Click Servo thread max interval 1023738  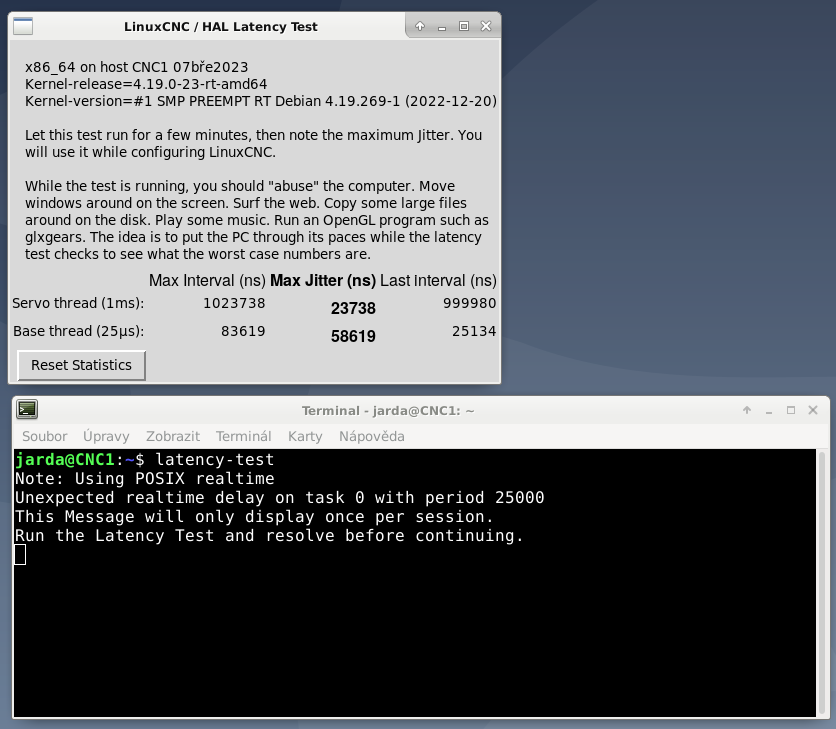(x=234, y=303)
